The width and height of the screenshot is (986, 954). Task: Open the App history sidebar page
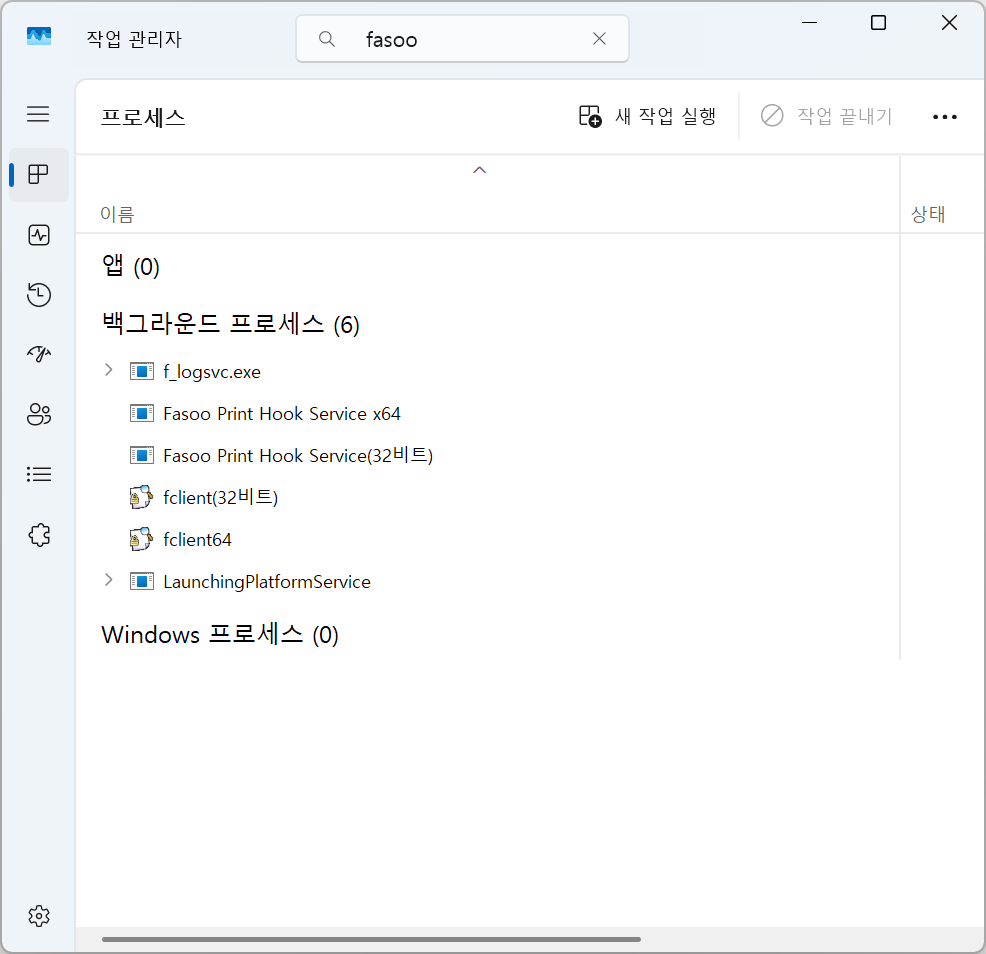tap(38, 294)
